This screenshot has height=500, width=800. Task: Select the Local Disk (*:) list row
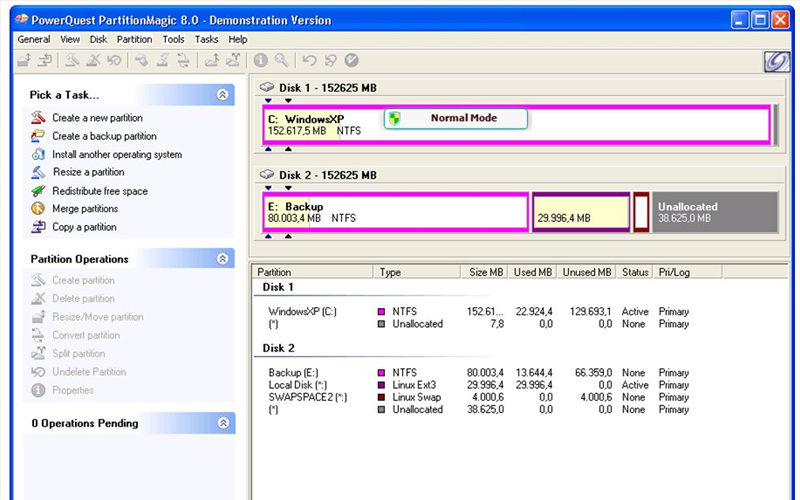click(x=479, y=385)
